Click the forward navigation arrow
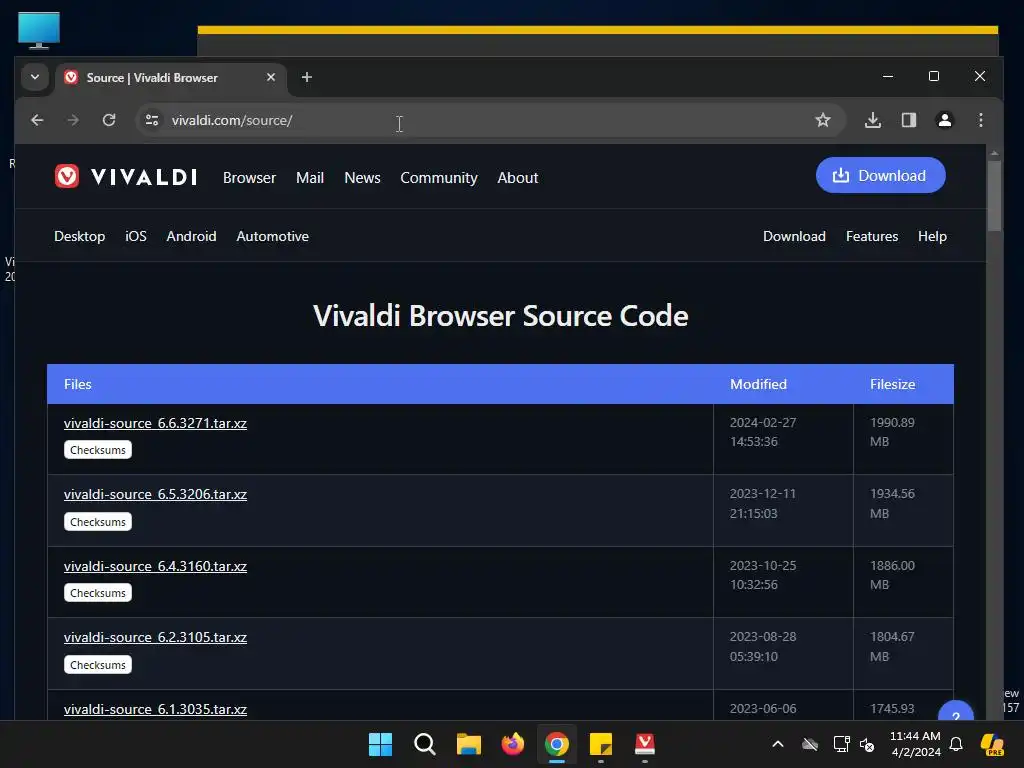The image size is (1024, 768). [73, 120]
